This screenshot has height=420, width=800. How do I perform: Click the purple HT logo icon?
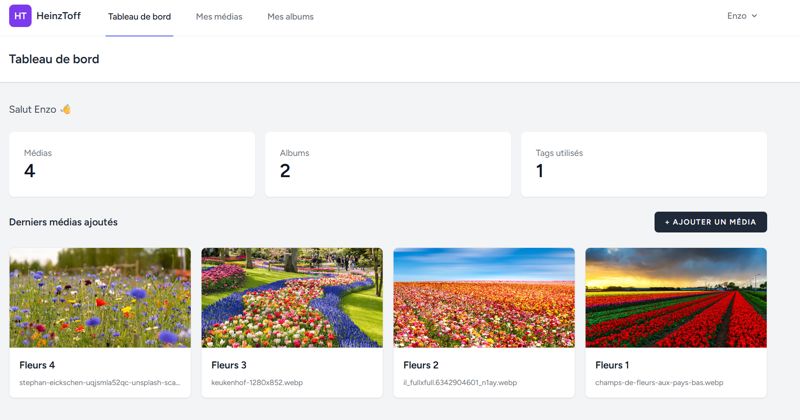20,16
